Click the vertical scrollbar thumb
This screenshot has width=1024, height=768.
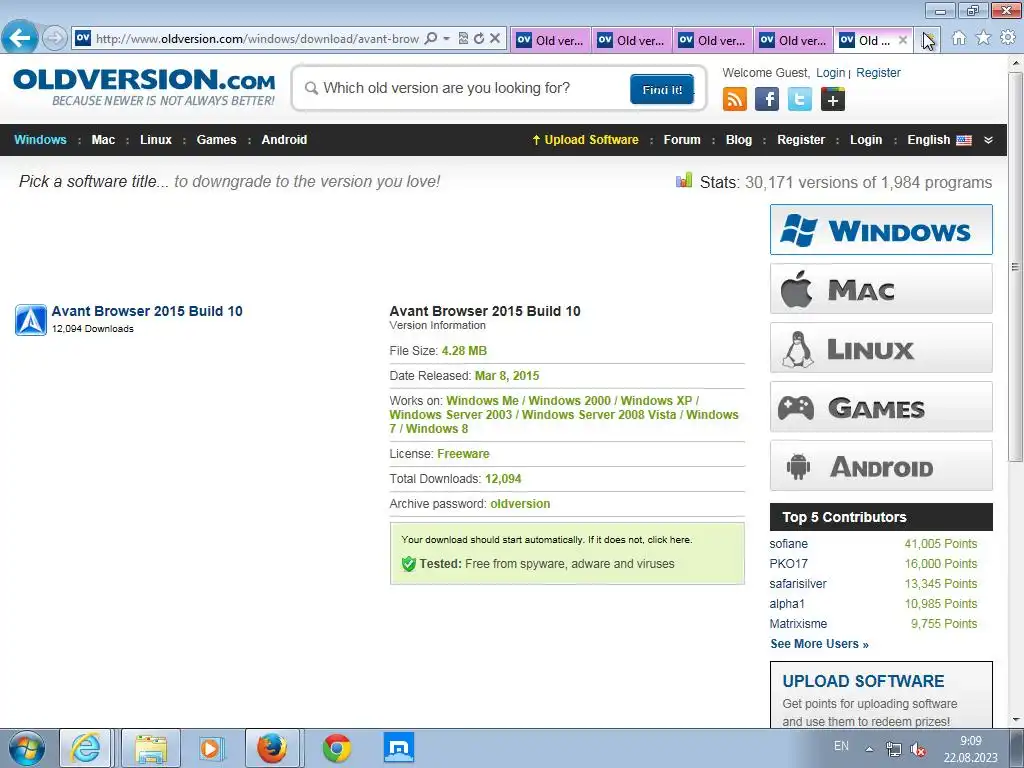tap(1016, 266)
